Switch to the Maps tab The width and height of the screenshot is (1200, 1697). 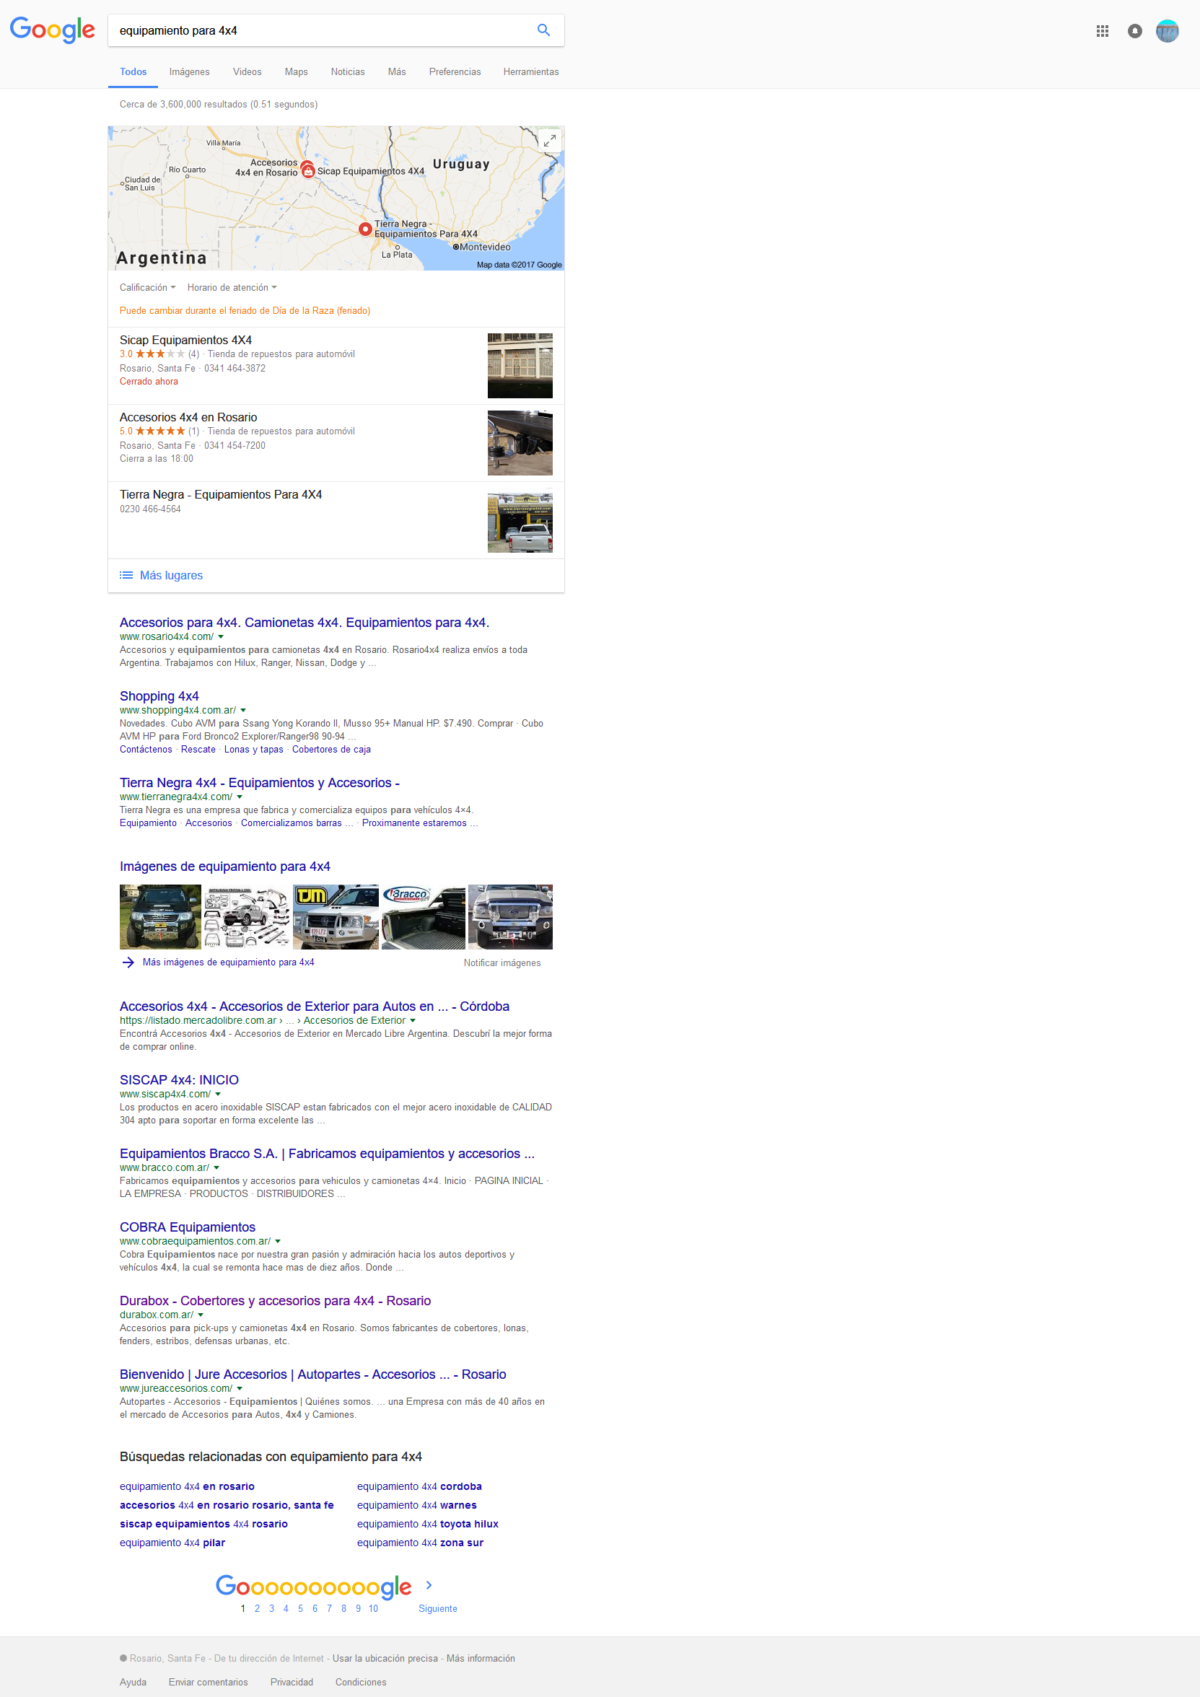296,72
